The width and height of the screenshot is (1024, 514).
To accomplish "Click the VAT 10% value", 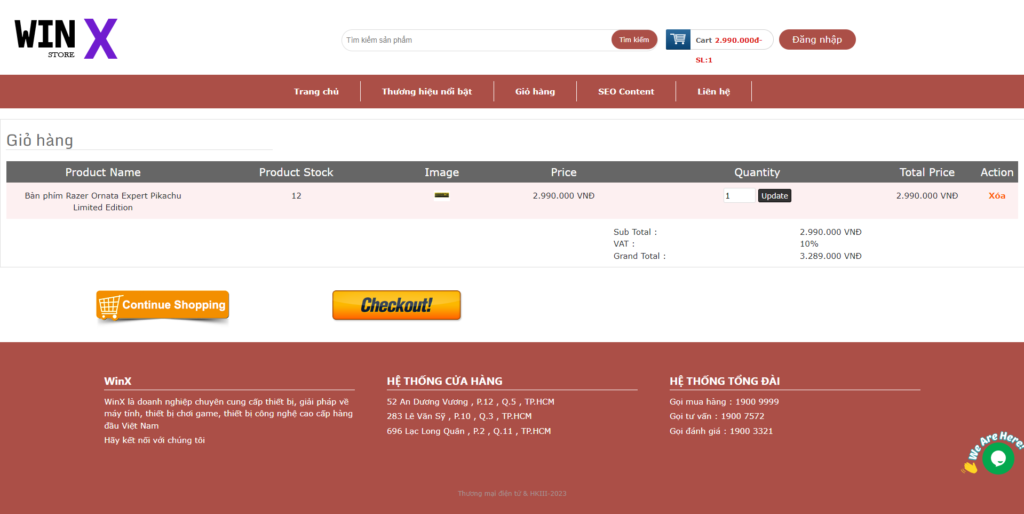I will (x=808, y=244).
